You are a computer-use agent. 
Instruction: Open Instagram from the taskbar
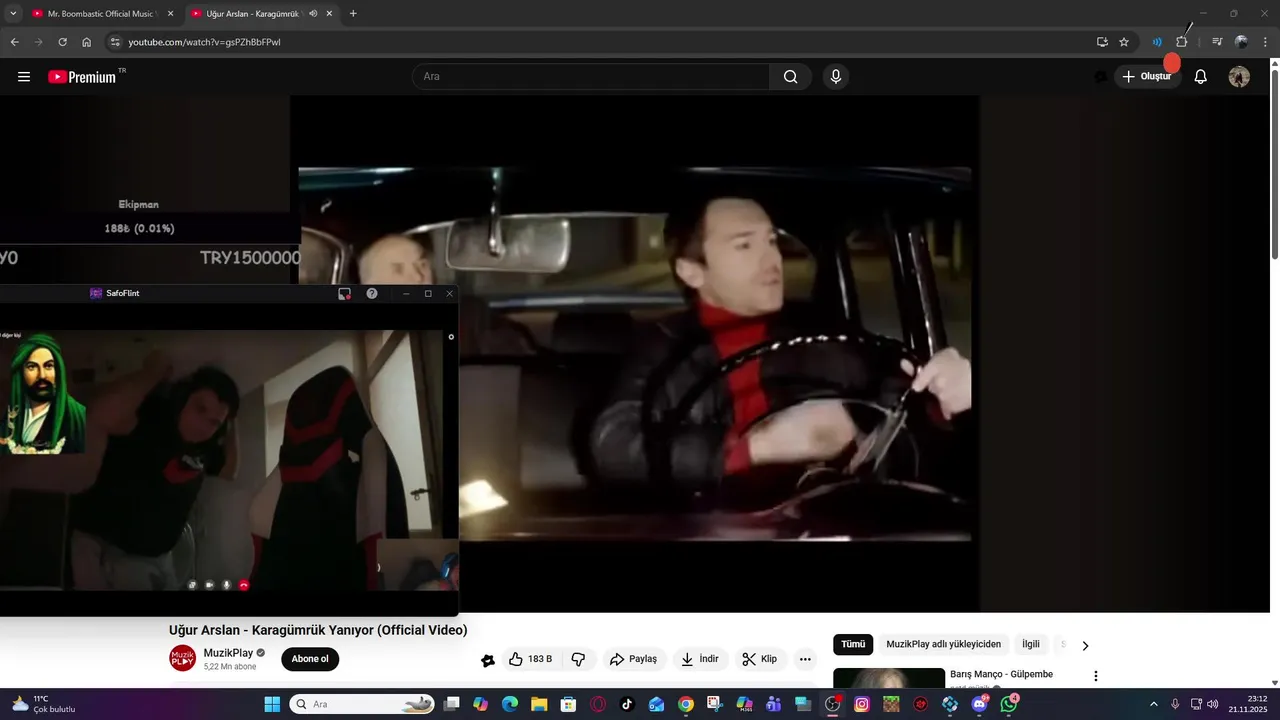tap(862, 704)
